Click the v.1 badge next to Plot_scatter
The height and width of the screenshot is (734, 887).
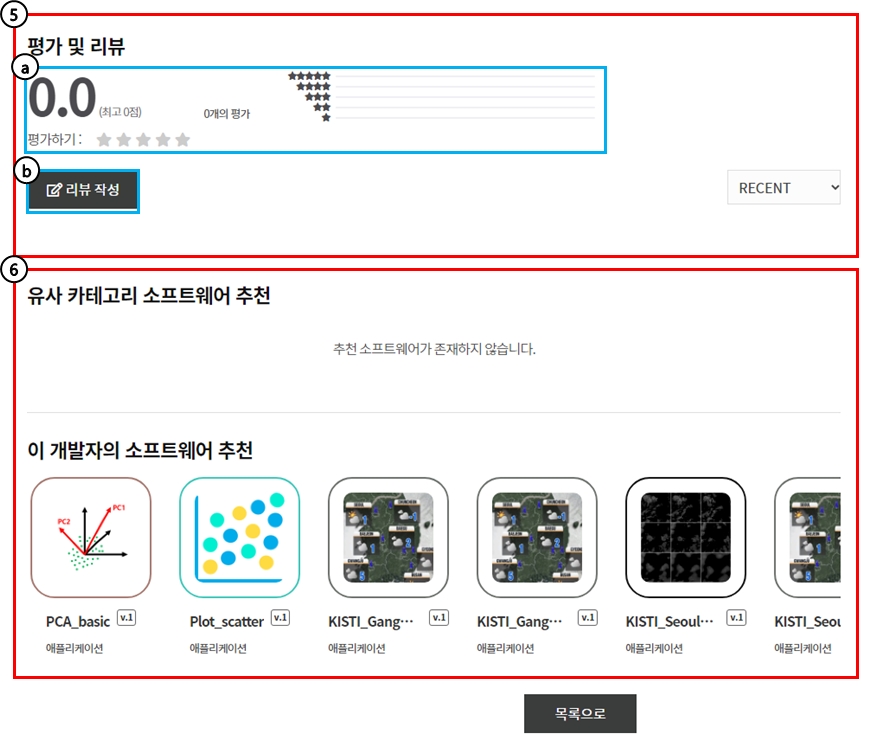(x=281, y=618)
